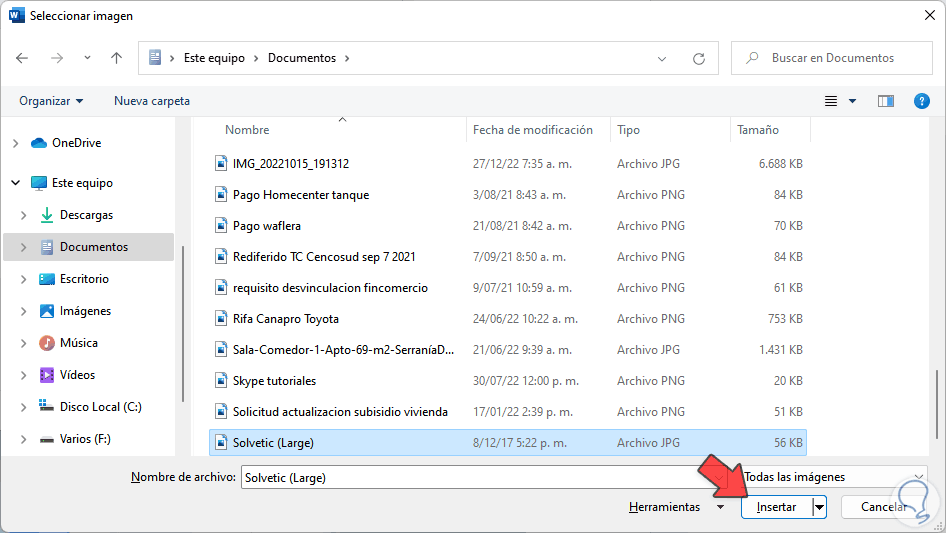Image resolution: width=946 pixels, height=533 pixels.
Task: Open the Insertar button dropdown arrow
Action: pos(820,507)
